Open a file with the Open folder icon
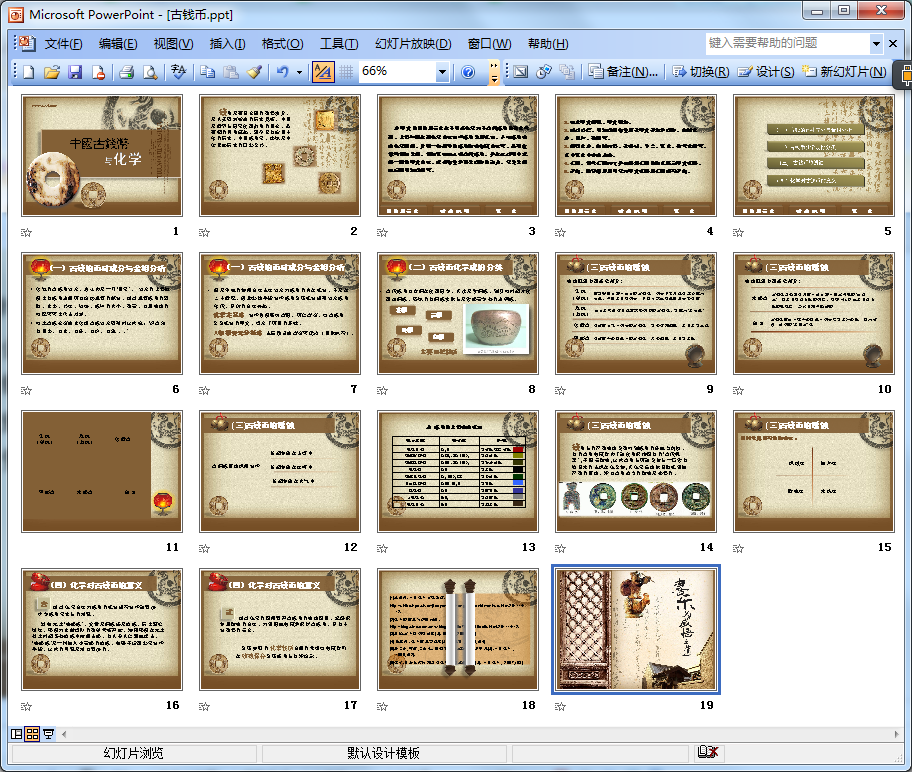This screenshot has height=772, width=912. point(51,72)
